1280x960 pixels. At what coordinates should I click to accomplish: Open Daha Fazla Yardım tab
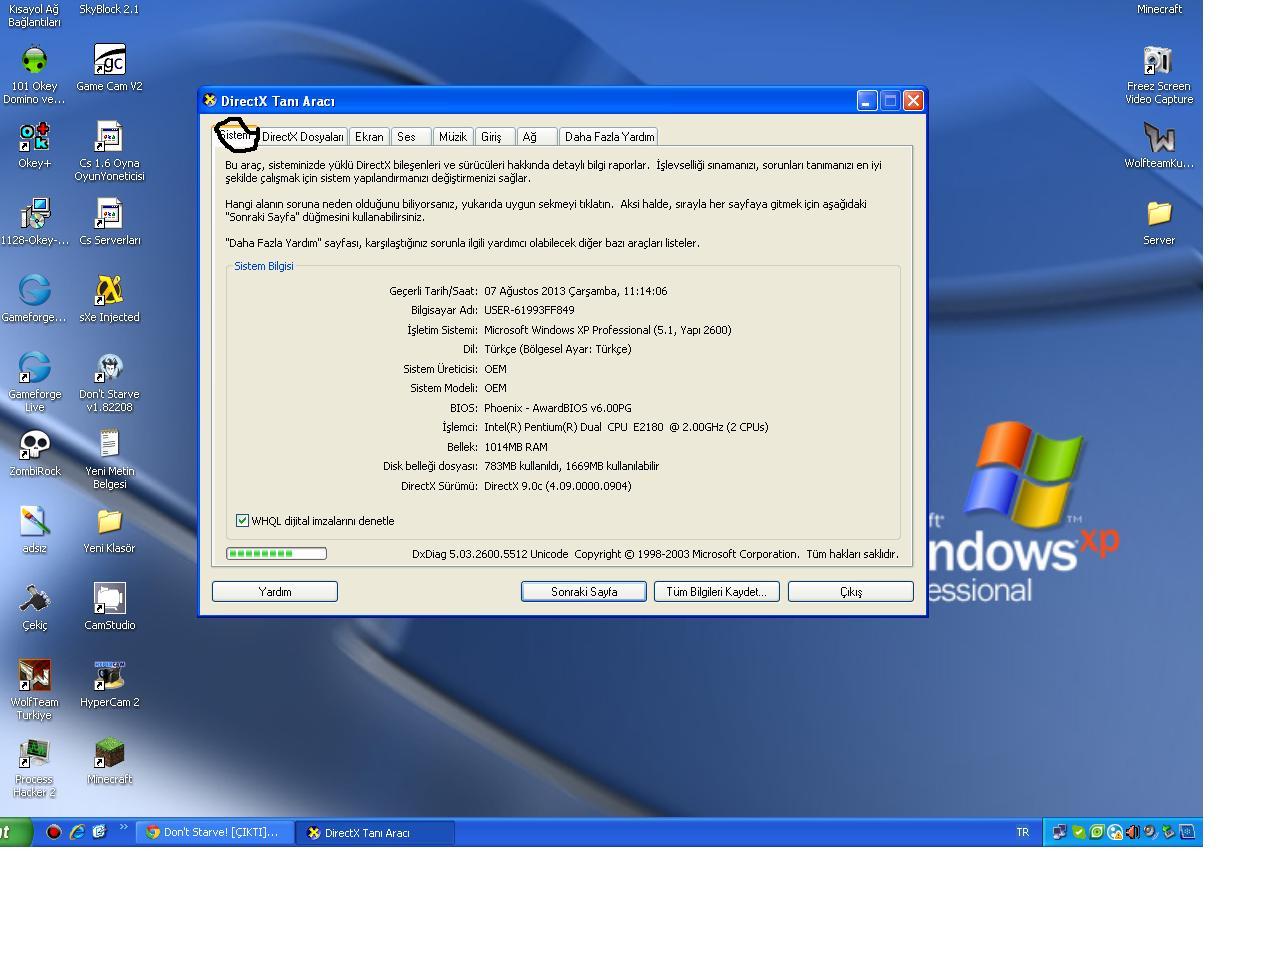coord(609,137)
